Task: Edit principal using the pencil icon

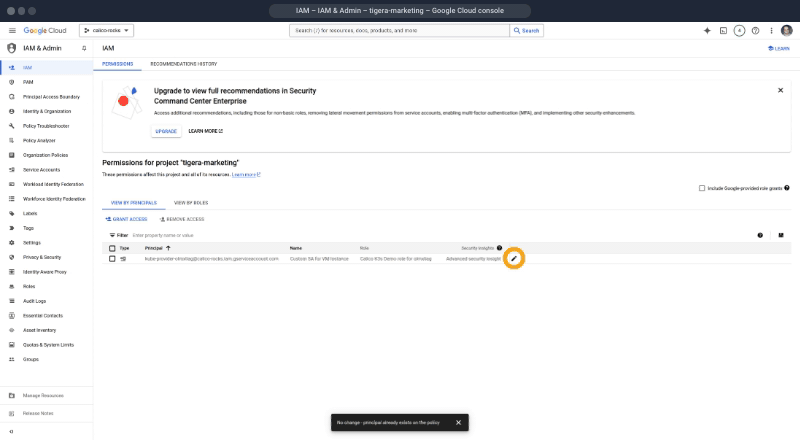Action: click(x=514, y=259)
